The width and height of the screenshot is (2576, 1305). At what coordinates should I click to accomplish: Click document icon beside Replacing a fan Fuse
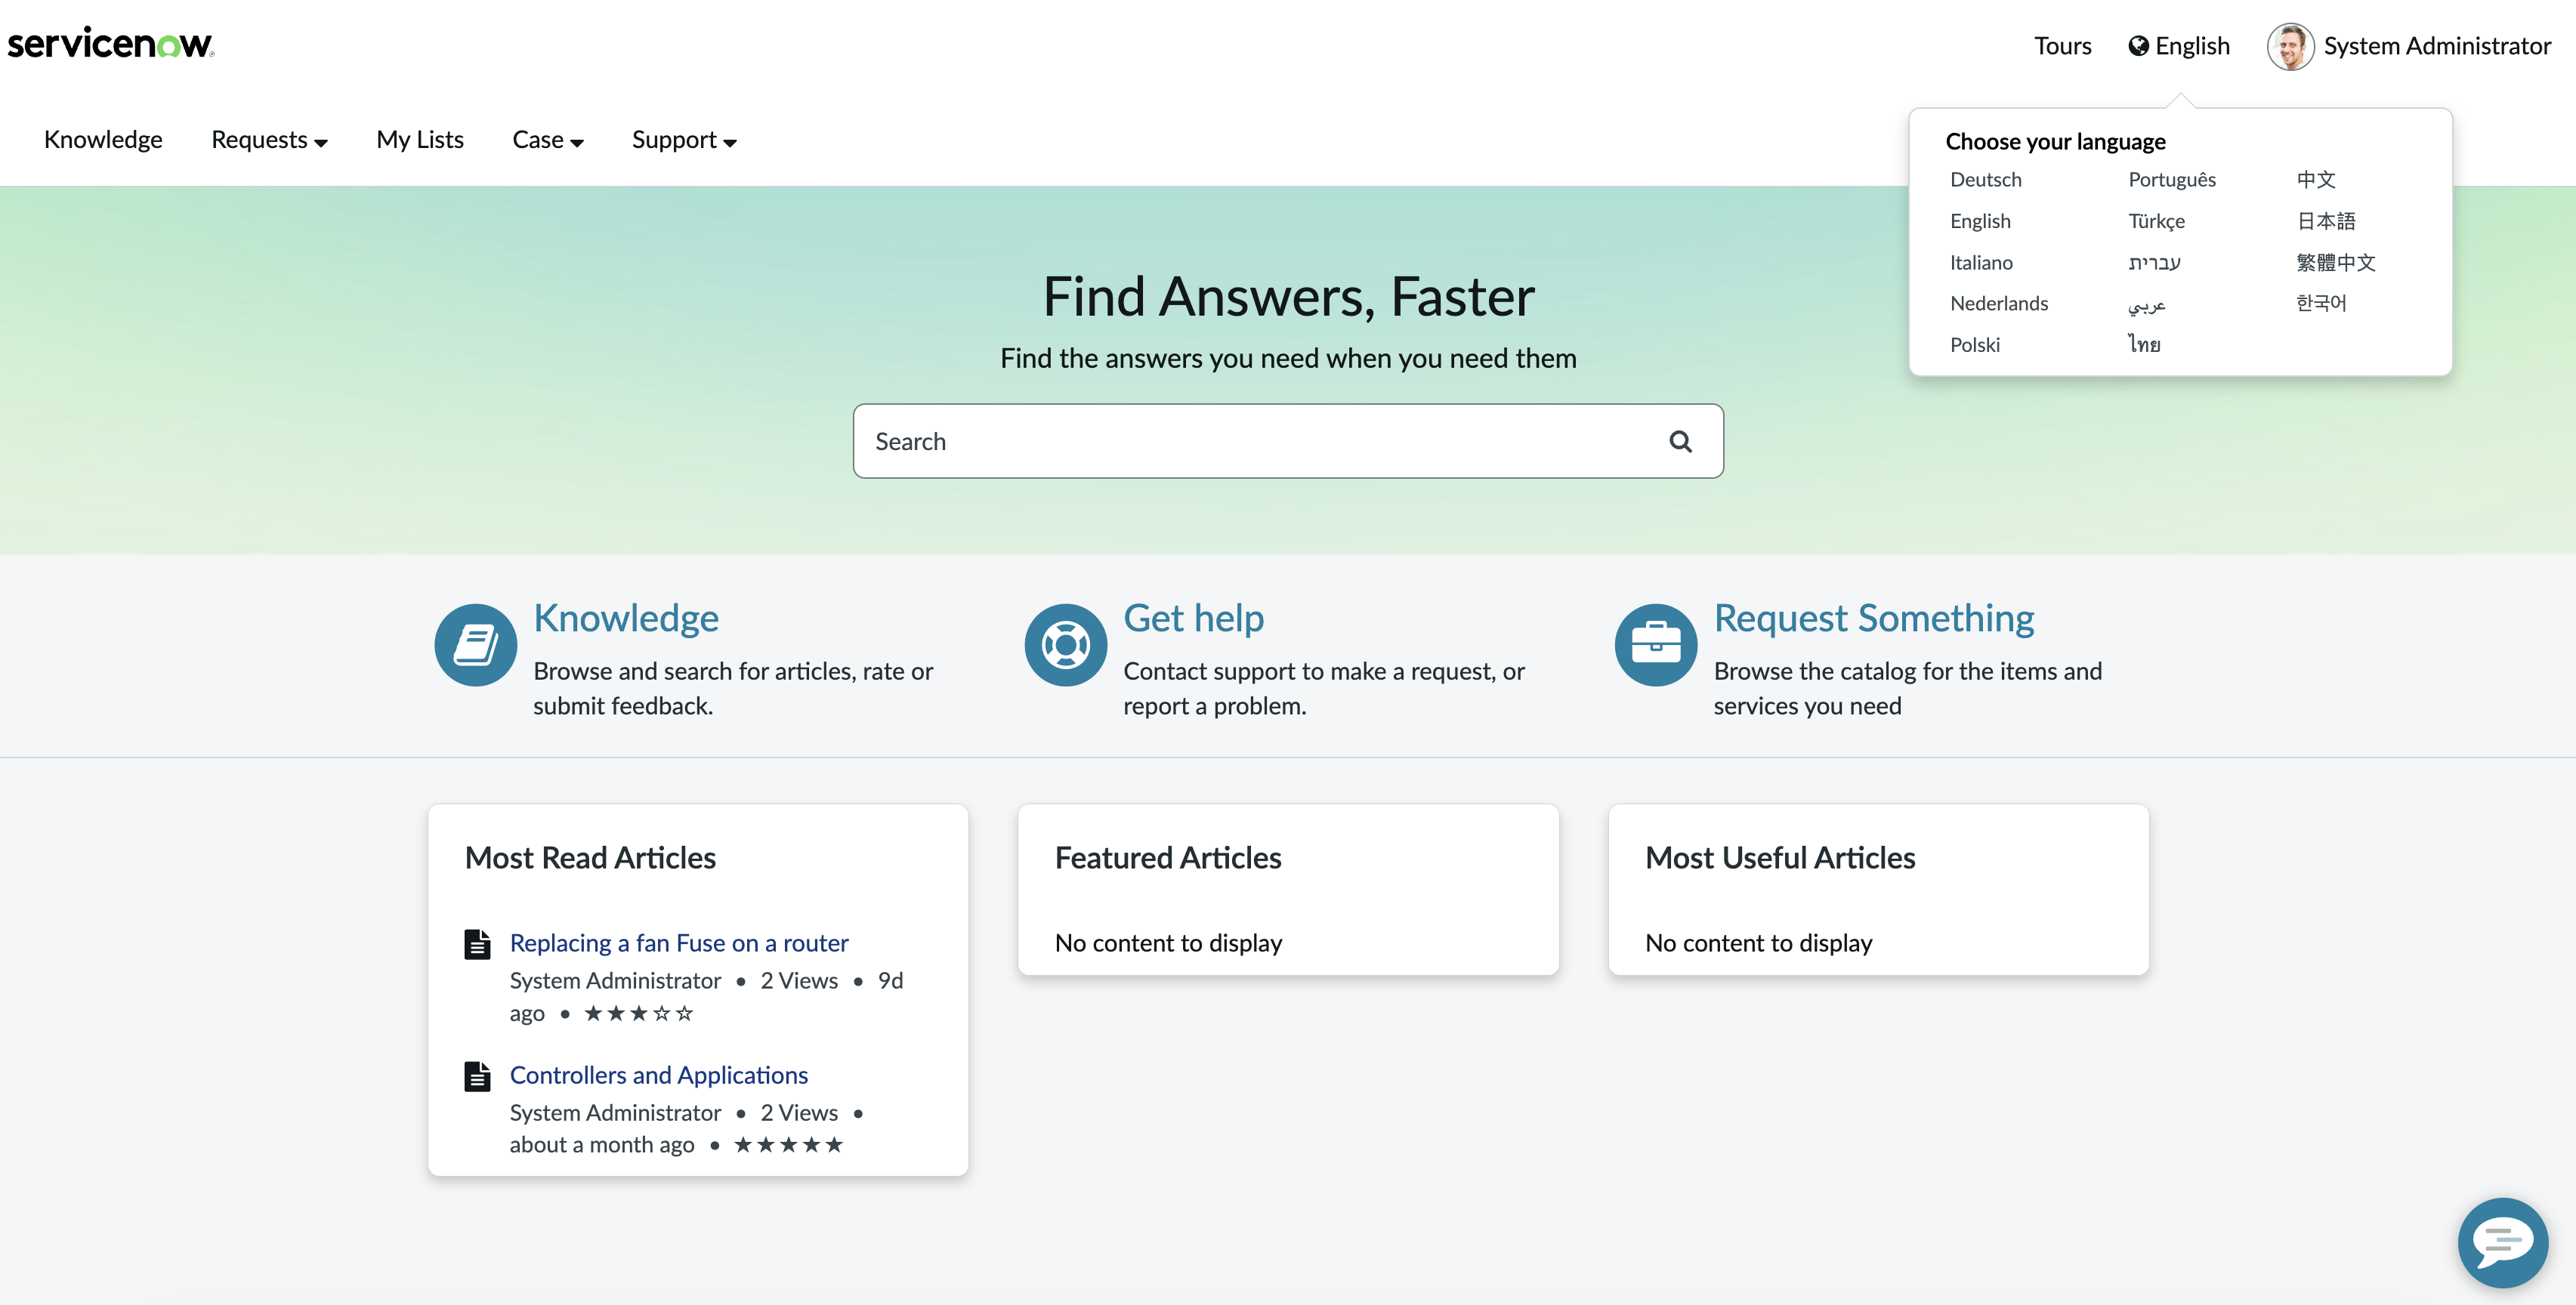tap(477, 944)
